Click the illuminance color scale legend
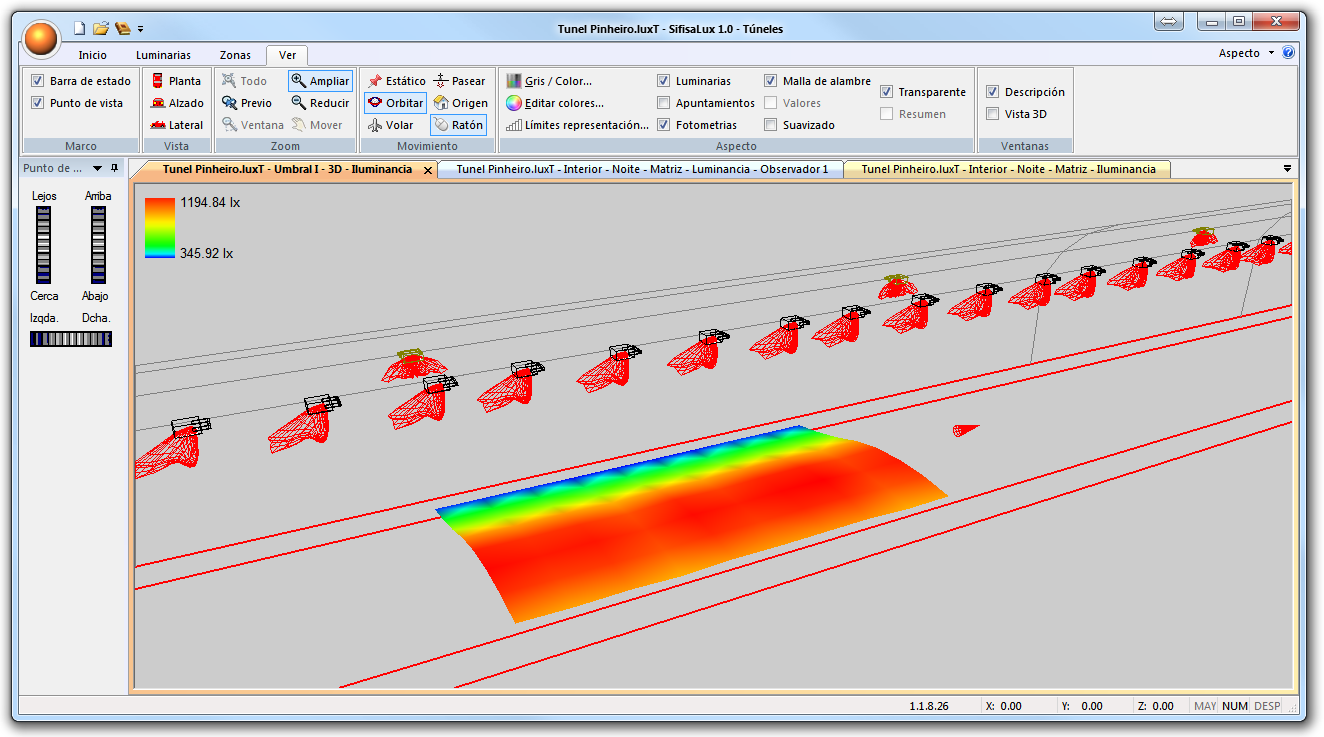 point(160,228)
